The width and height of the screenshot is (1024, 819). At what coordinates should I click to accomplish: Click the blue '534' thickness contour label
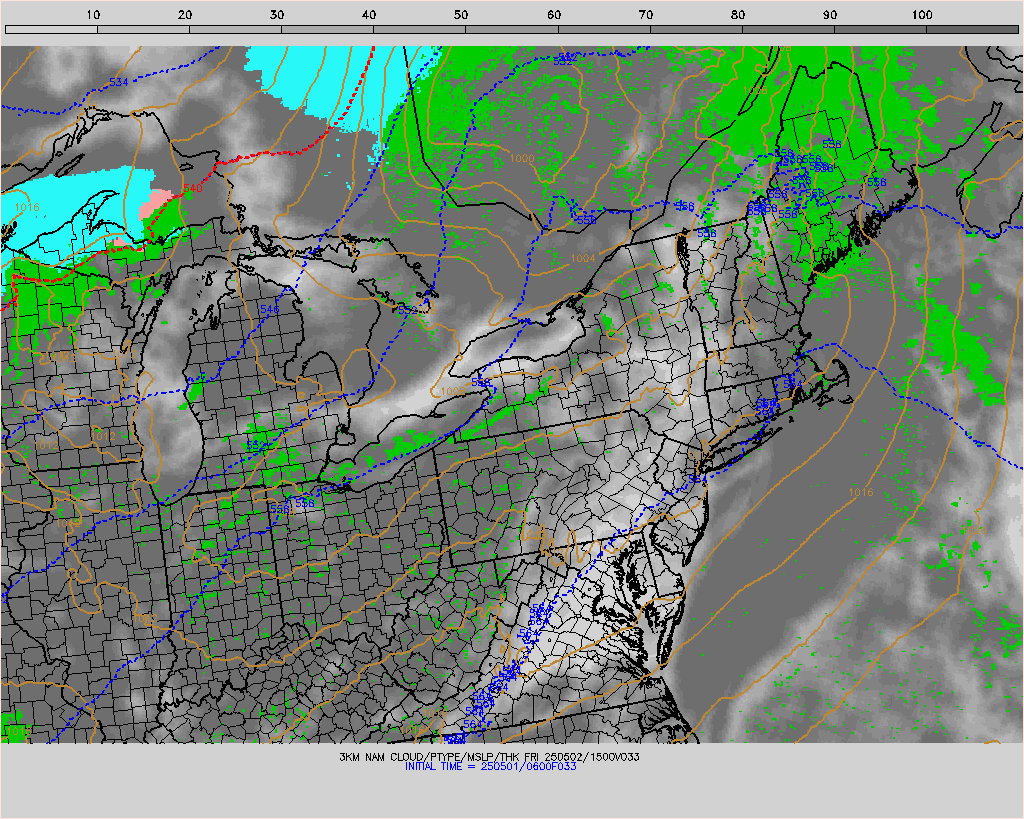(x=119, y=82)
